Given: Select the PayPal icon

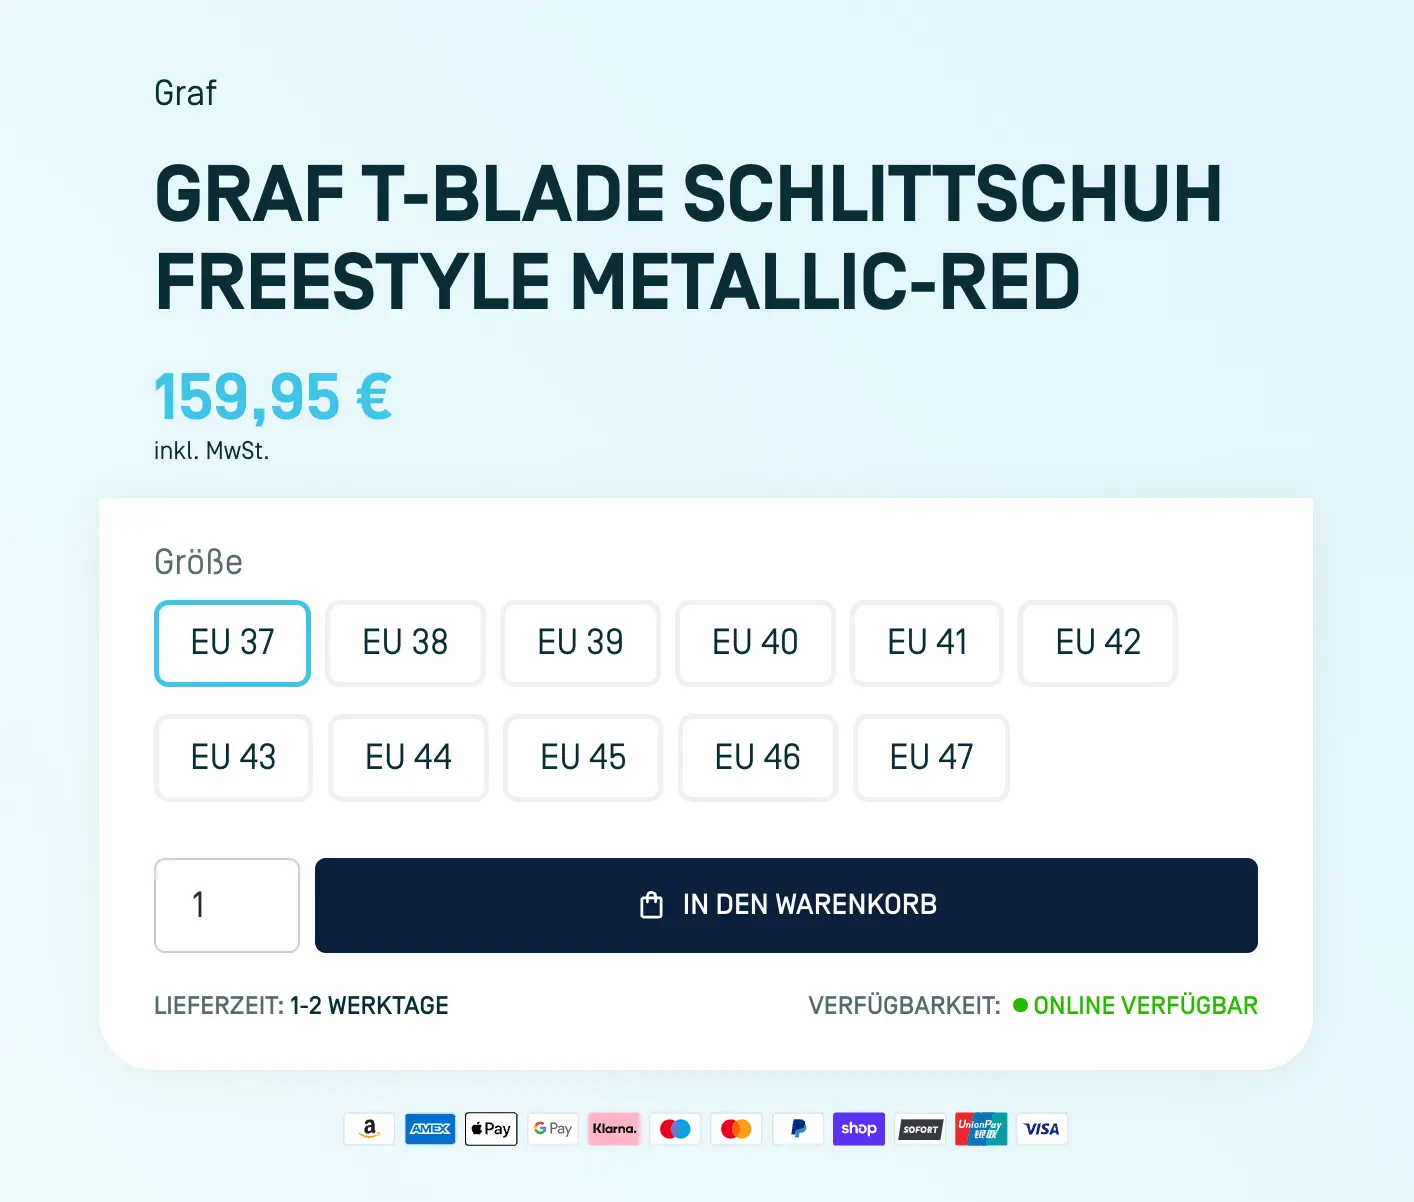Looking at the screenshot, I should coord(798,1129).
